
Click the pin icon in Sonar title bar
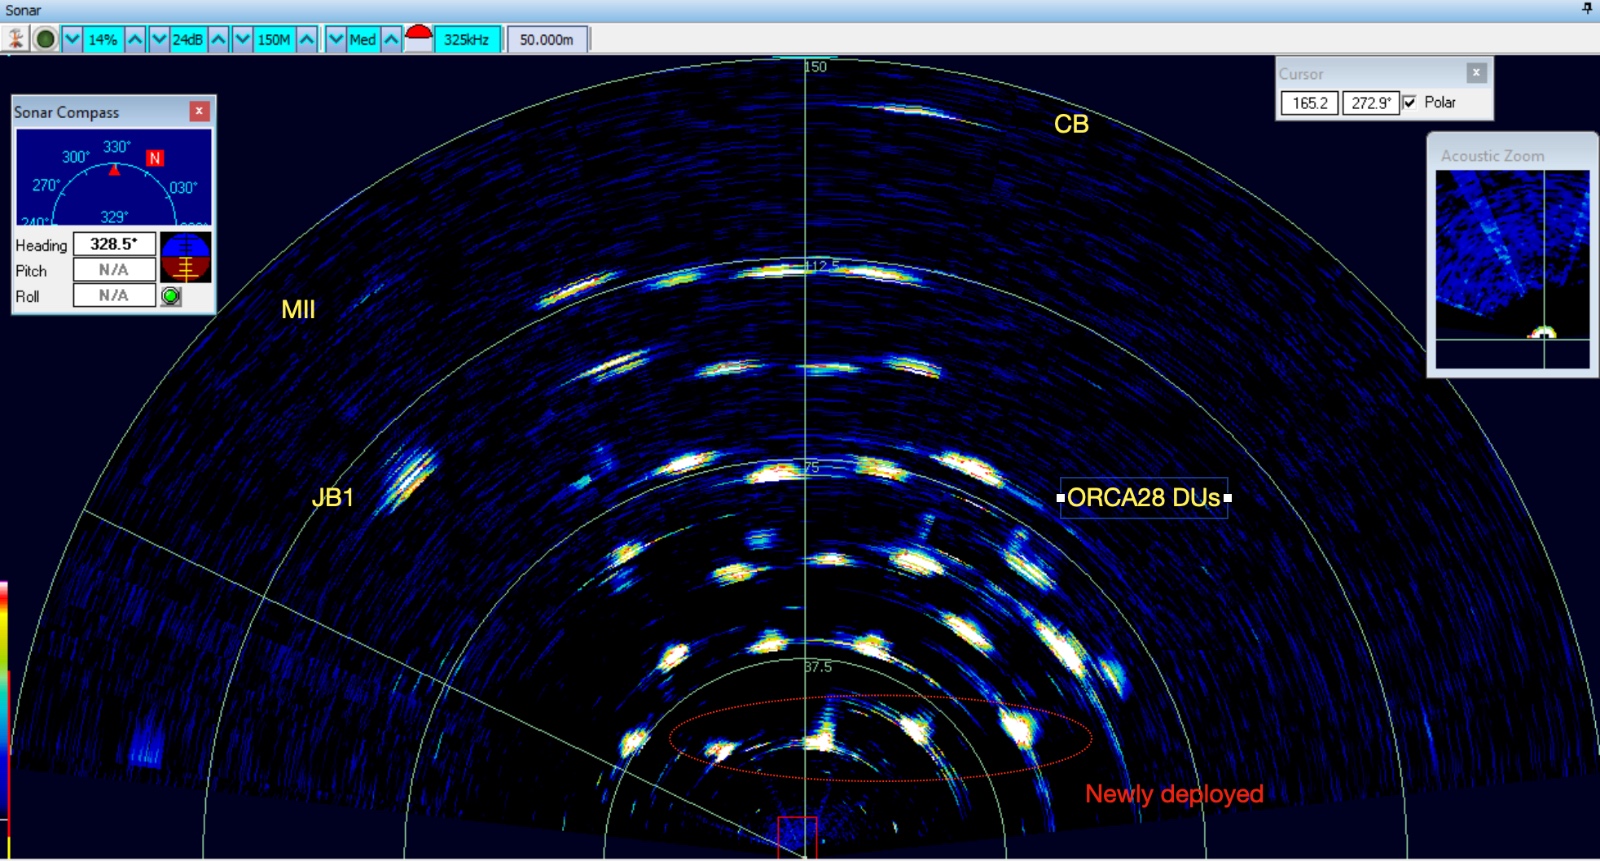coord(1586,8)
